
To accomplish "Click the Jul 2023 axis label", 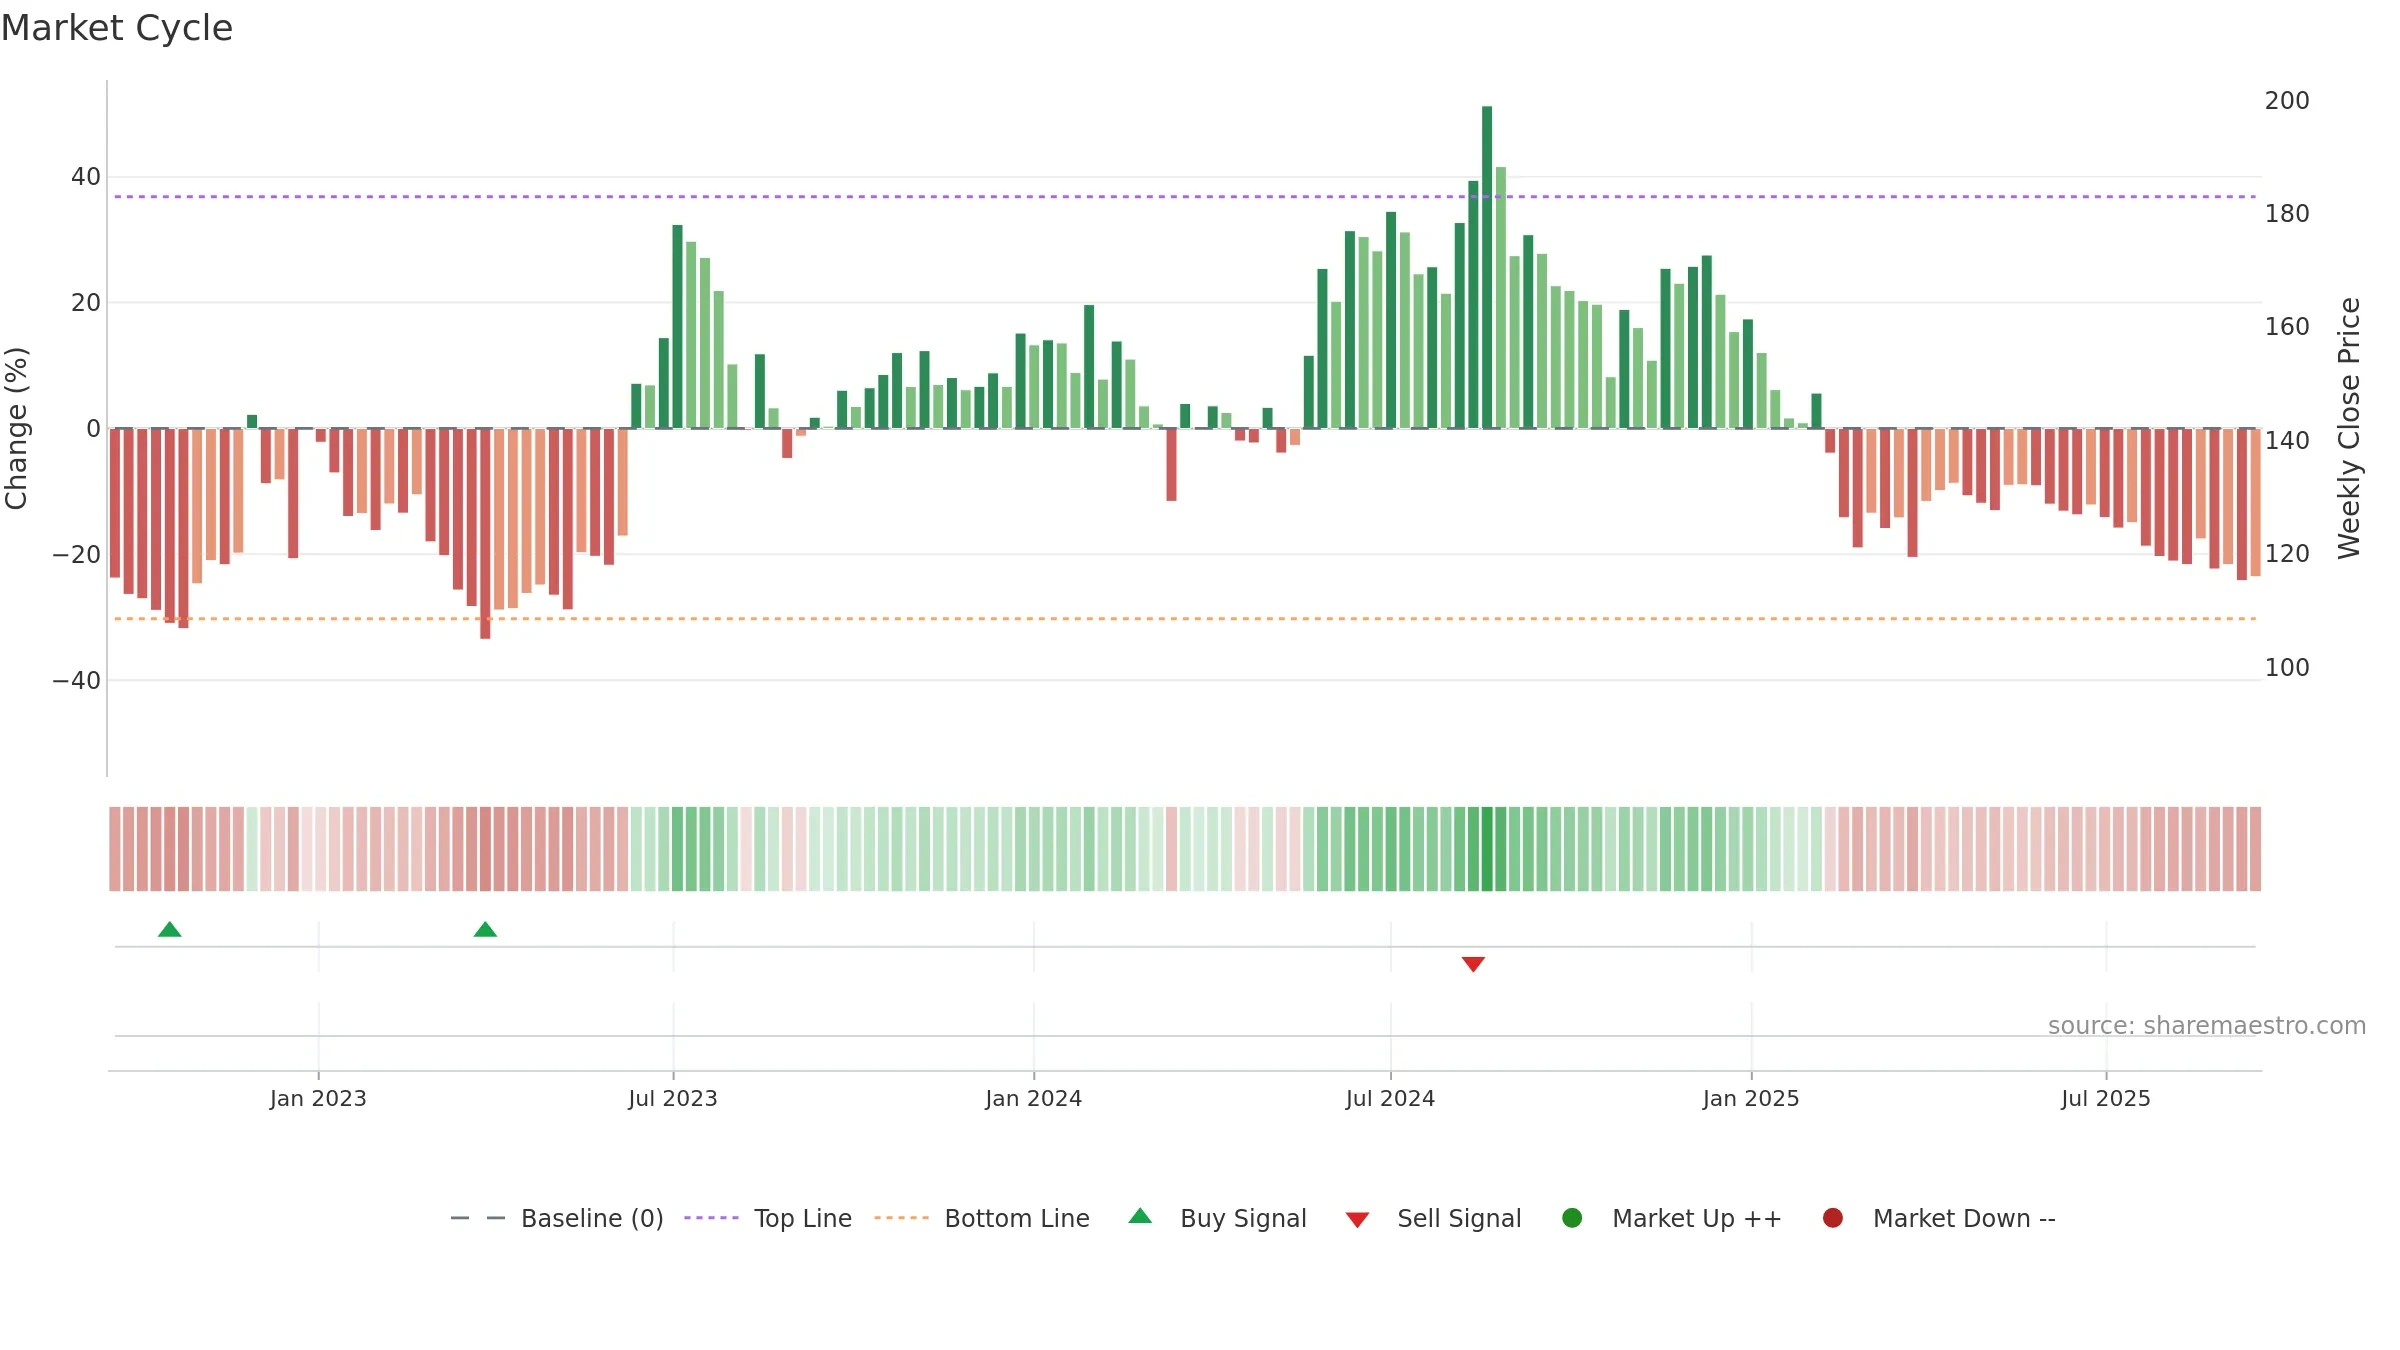I will (673, 1098).
